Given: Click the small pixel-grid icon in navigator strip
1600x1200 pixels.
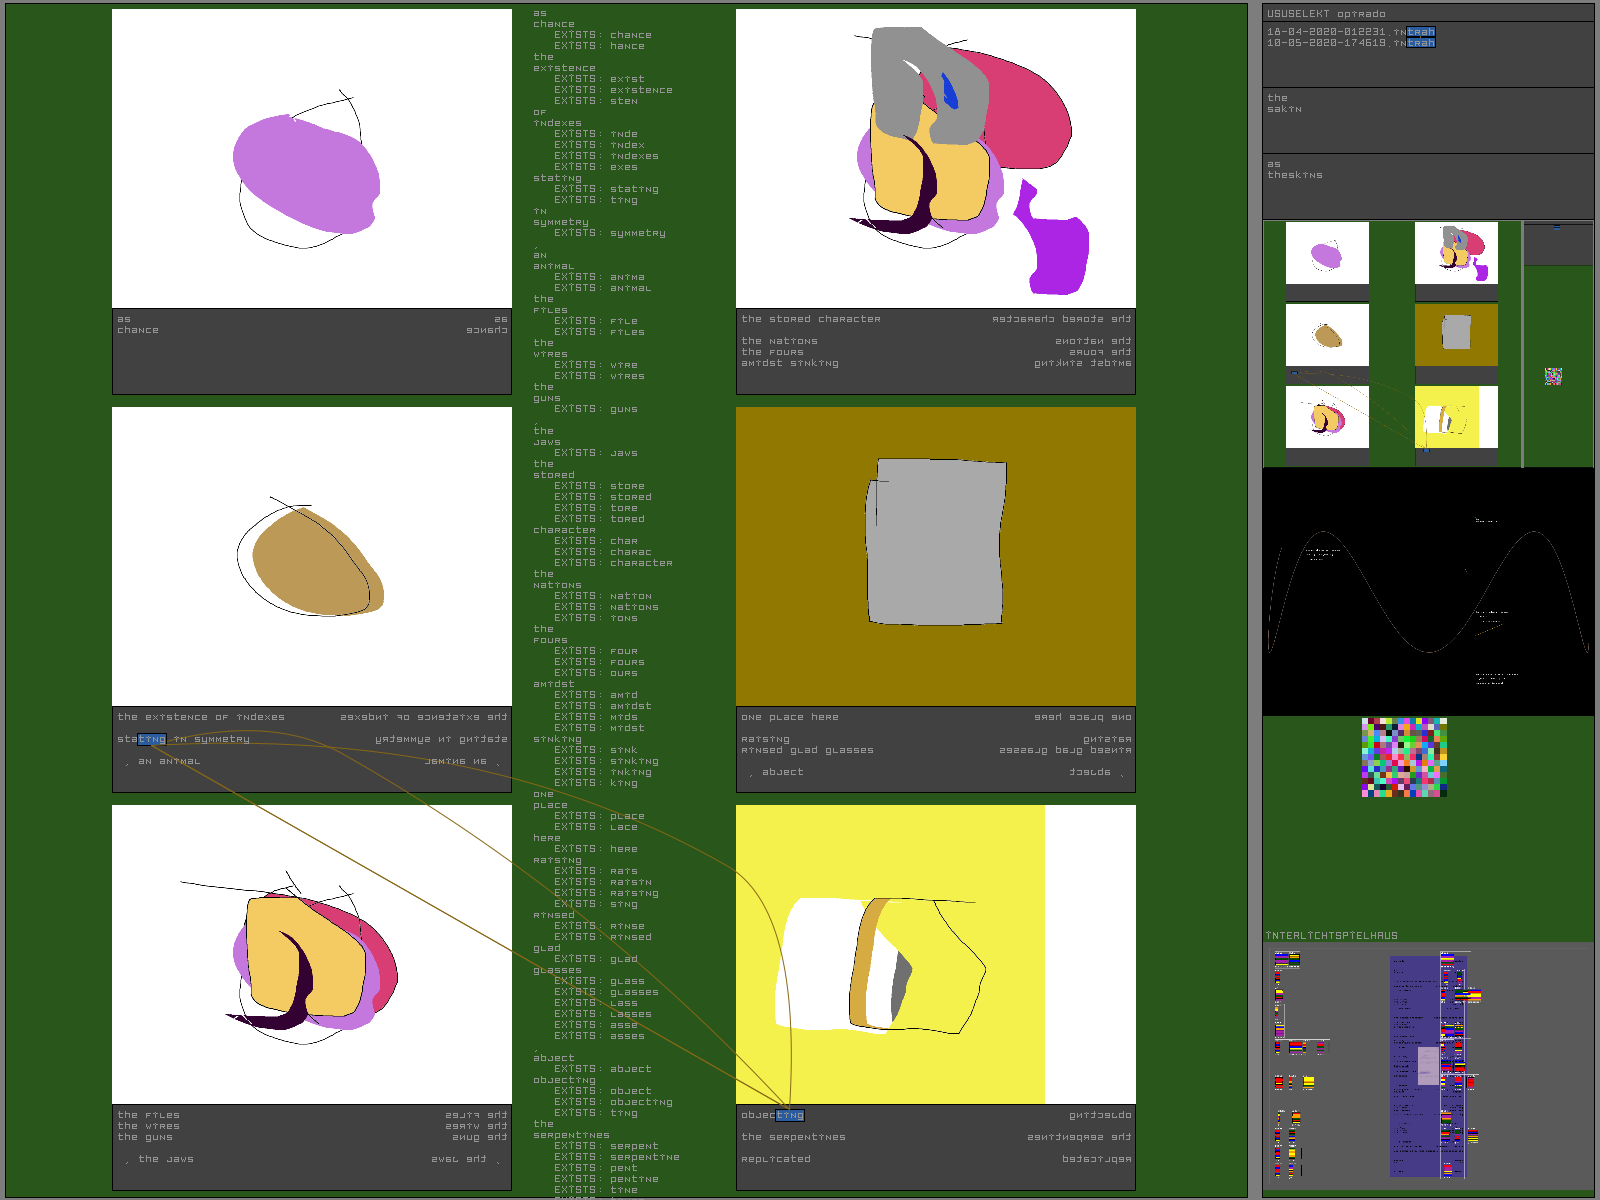Looking at the screenshot, I should [1553, 376].
